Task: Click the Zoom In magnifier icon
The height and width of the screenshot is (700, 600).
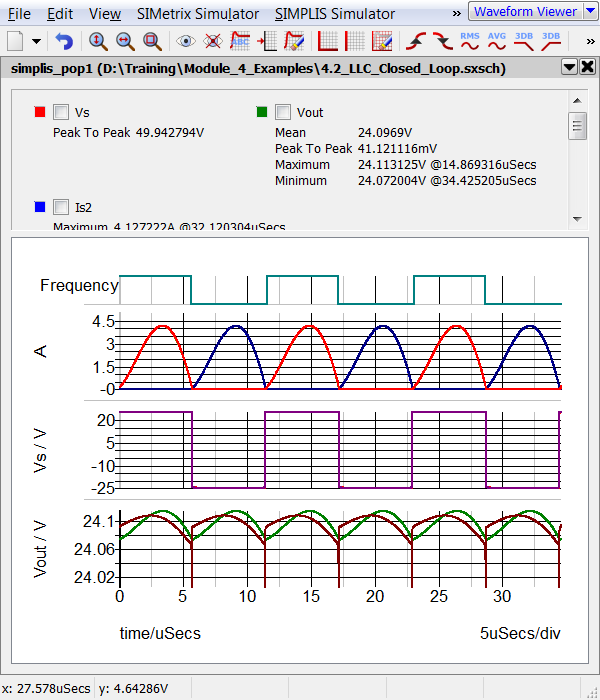Action: pyautogui.click(x=98, y=41)
